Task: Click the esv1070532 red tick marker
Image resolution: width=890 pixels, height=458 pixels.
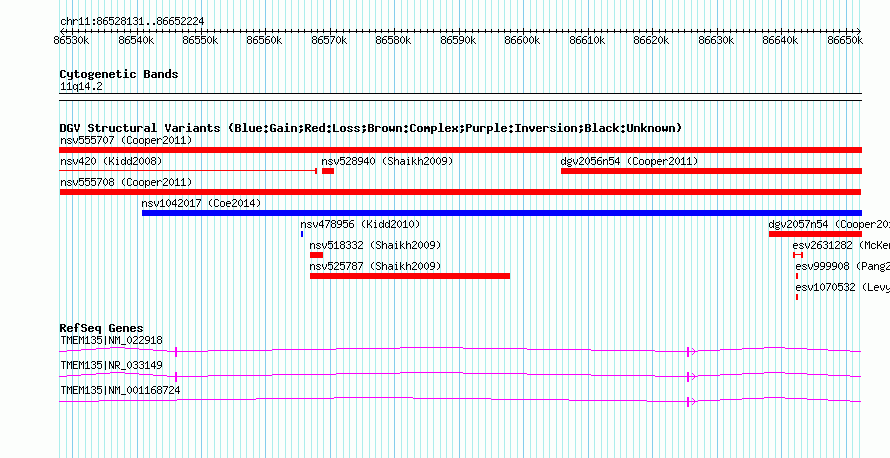Action: (x=797, y=297)
